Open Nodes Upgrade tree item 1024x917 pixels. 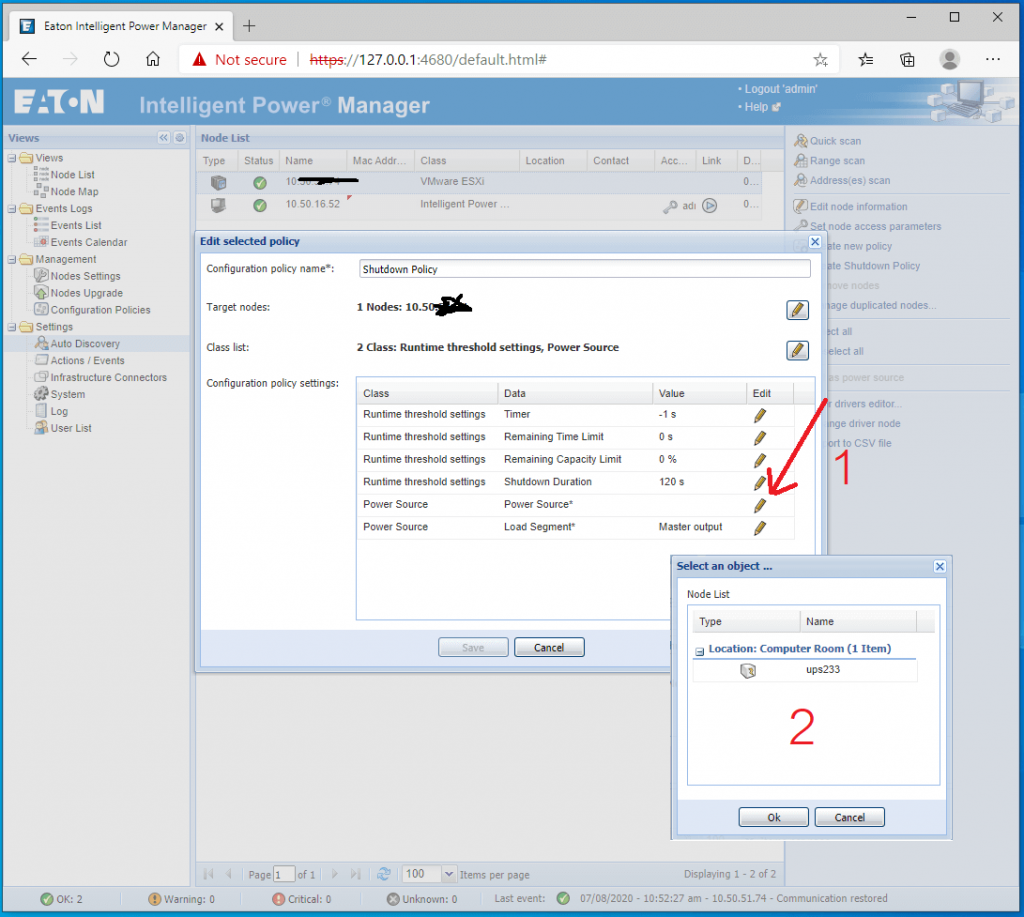point(86,293)
